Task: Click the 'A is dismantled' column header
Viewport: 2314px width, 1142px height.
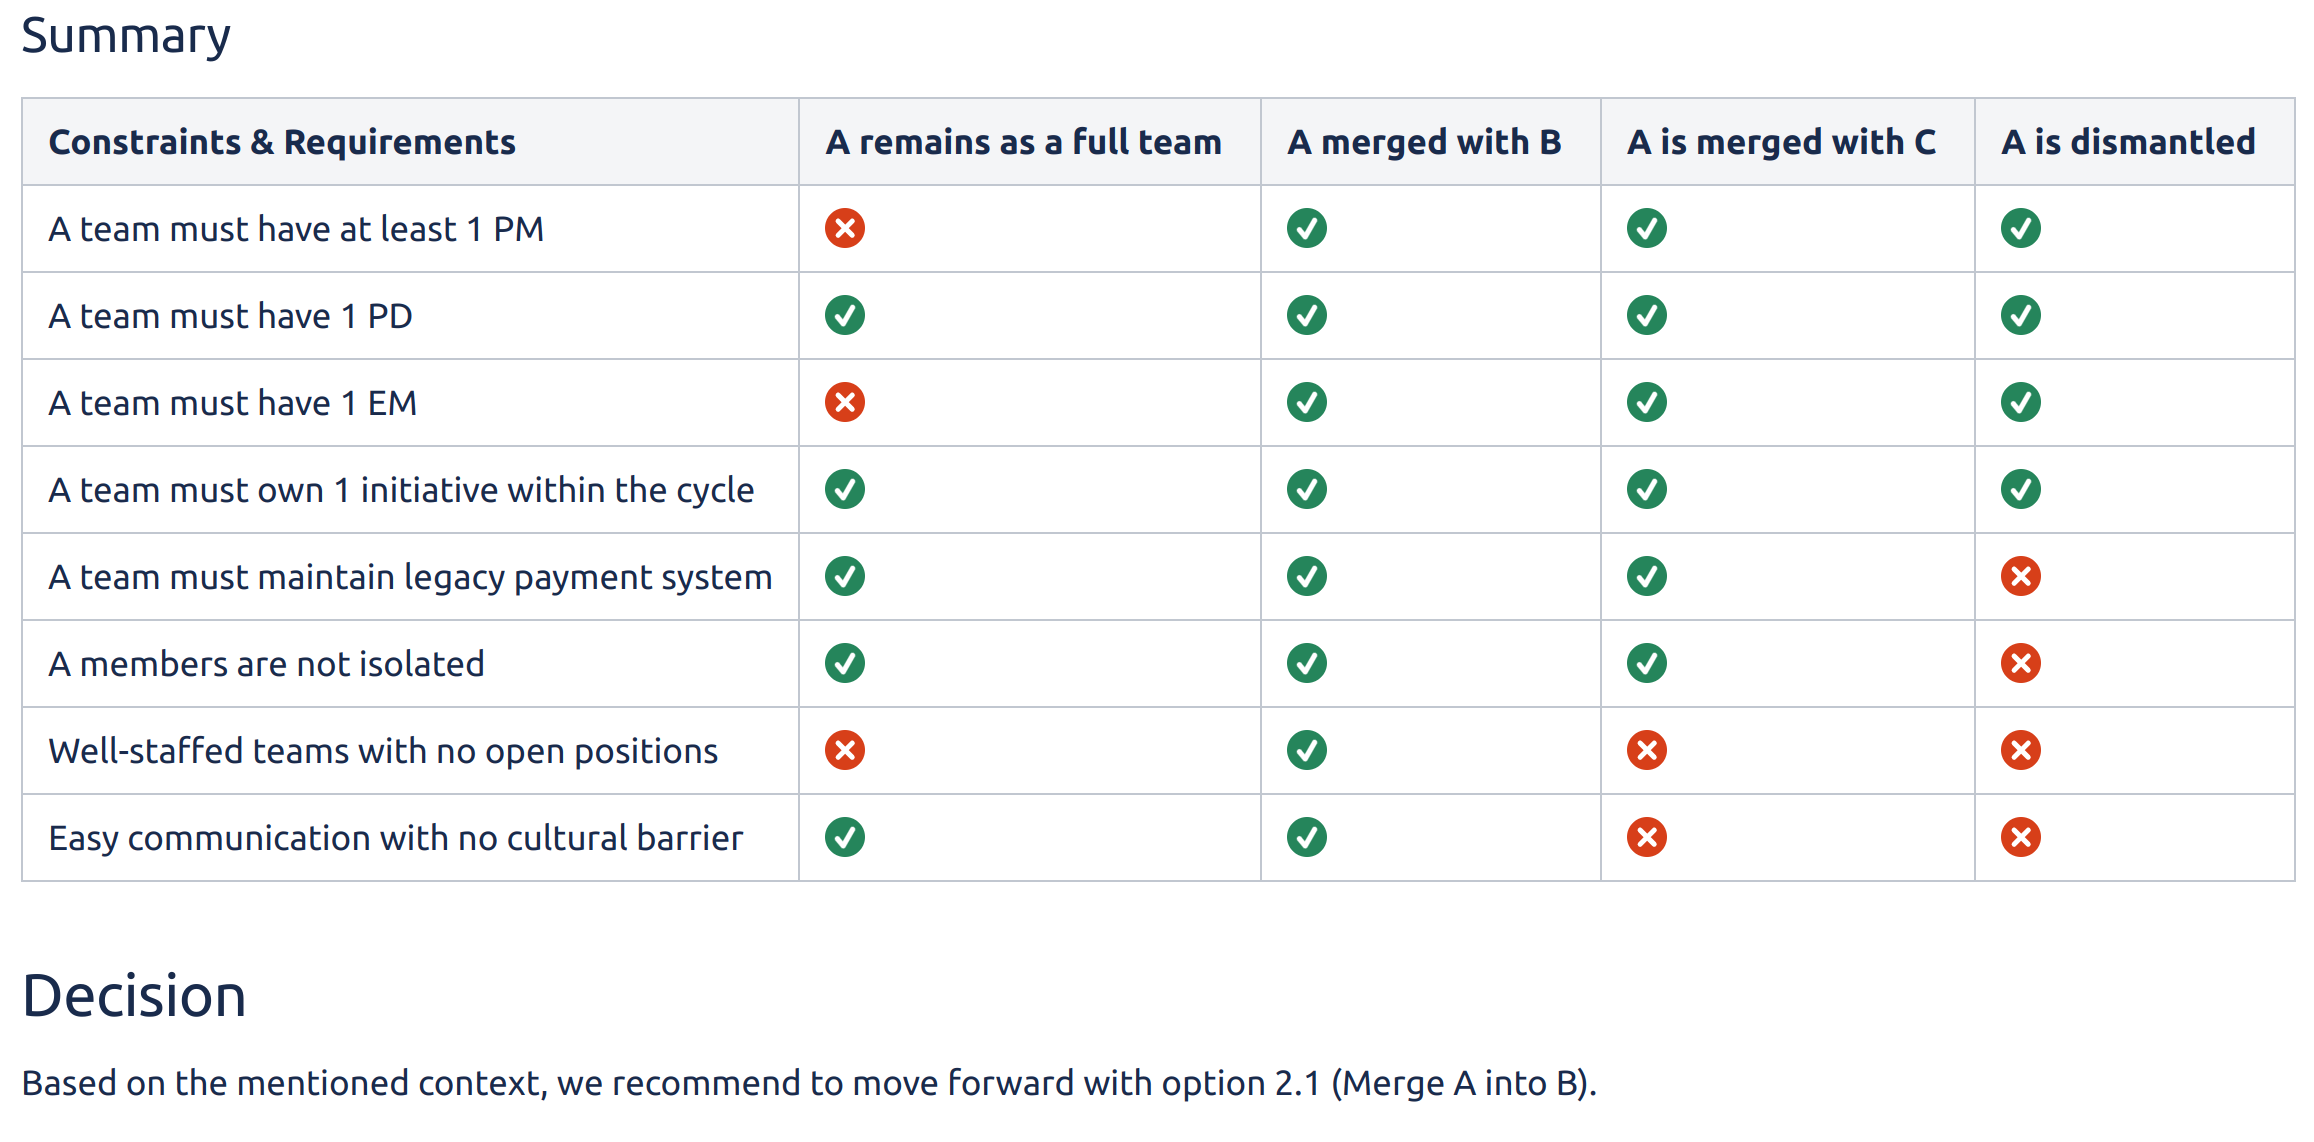Action: (x=2128, y=142)
